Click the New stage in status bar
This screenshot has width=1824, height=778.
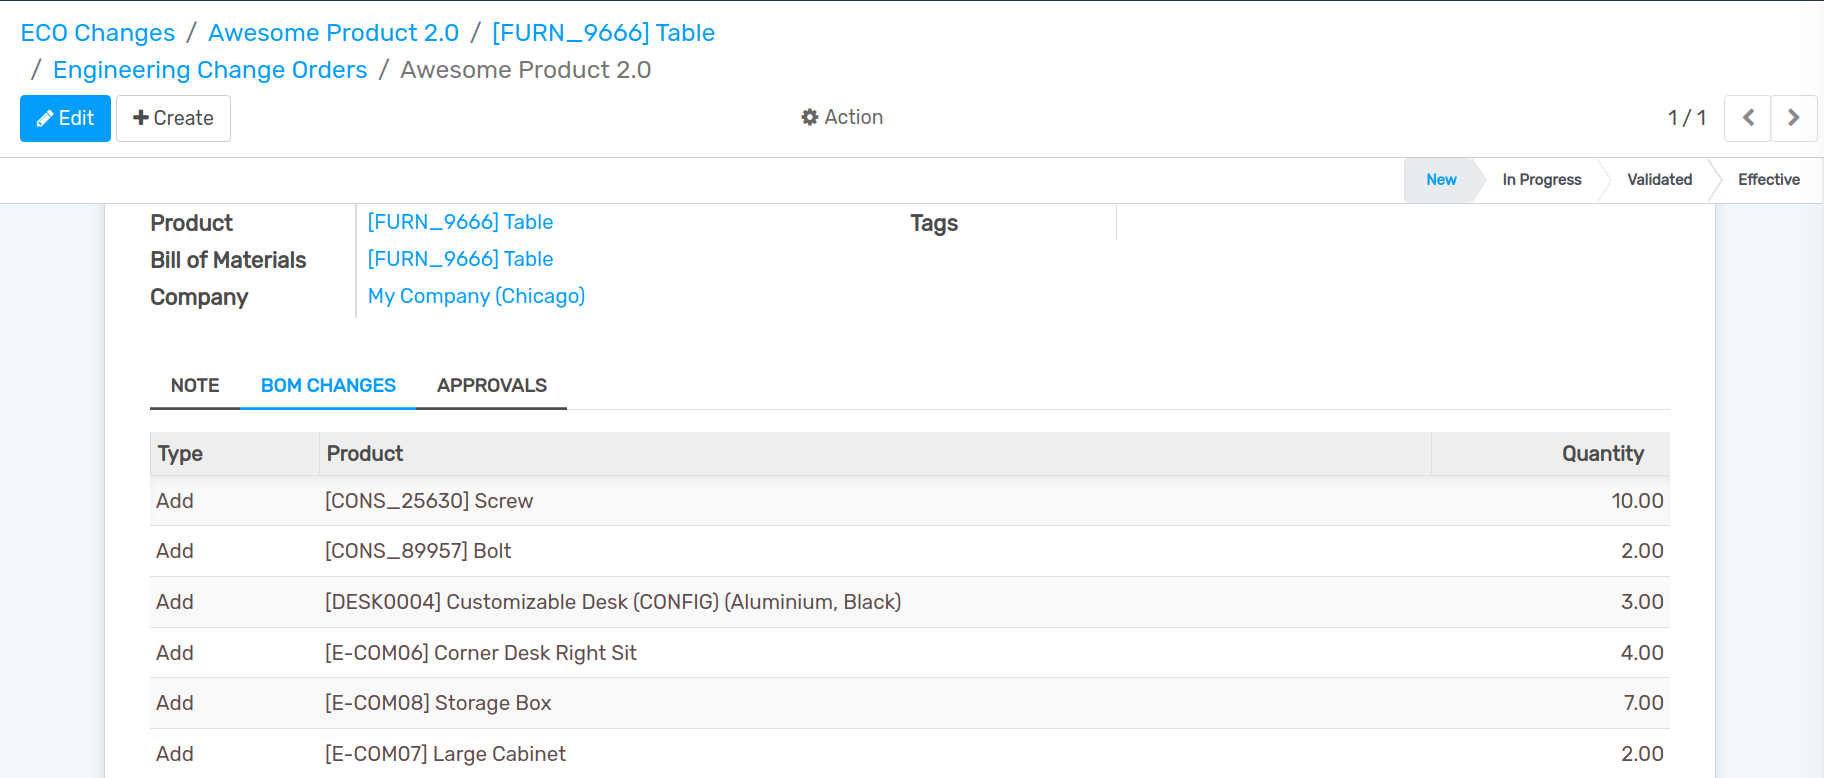pos(1441,180)
